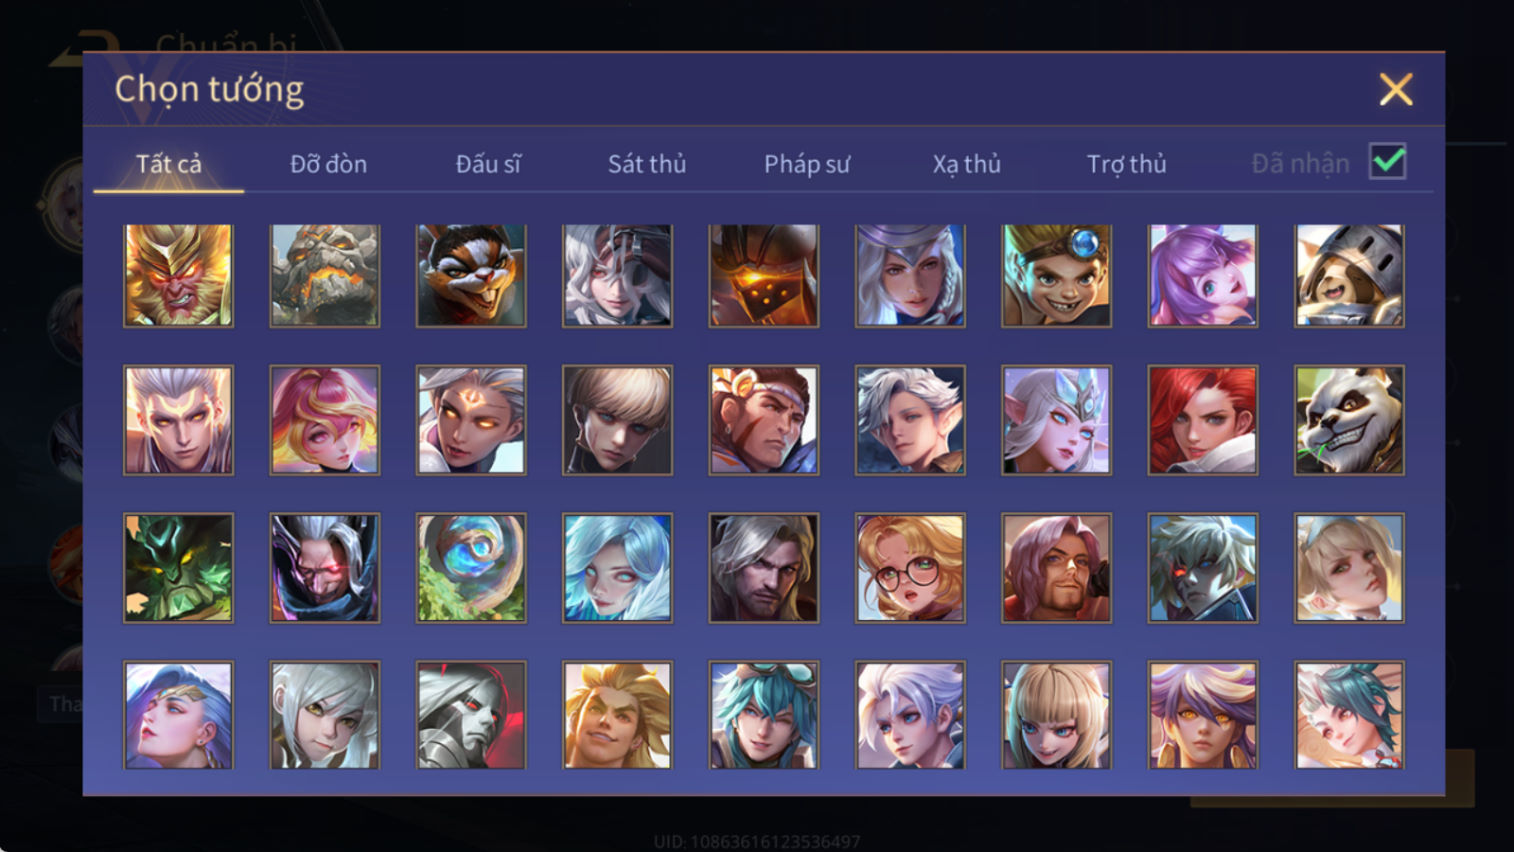1514x852 pixels.
Task: Open the Pháp sư tab
Action: point(807,164)
